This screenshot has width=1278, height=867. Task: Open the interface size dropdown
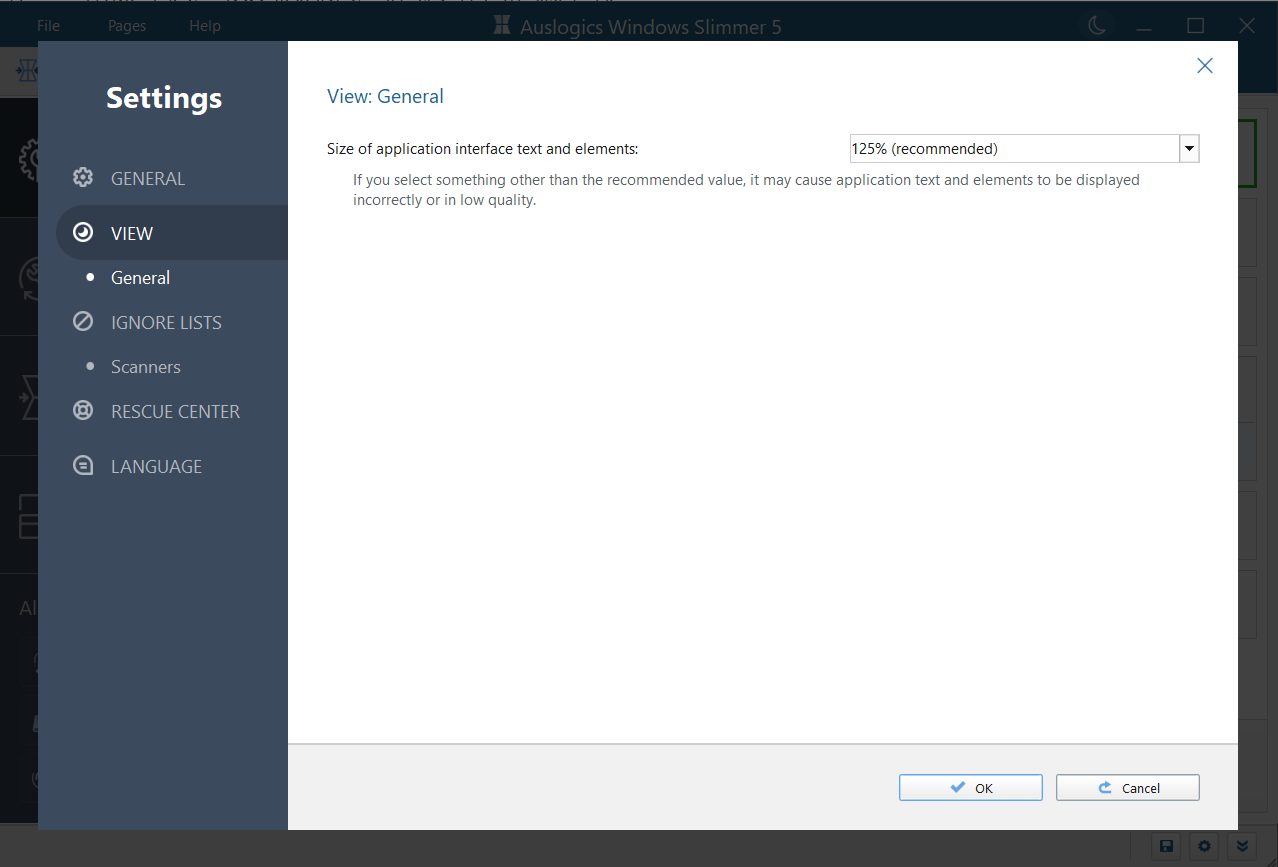(1189, 148)
